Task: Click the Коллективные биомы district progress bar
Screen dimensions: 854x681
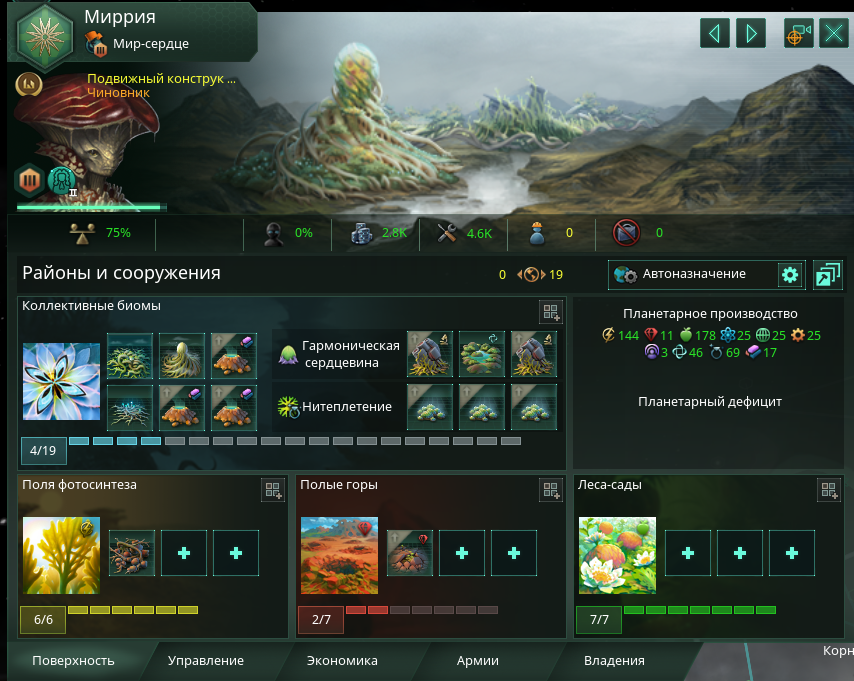Action: 295,441
